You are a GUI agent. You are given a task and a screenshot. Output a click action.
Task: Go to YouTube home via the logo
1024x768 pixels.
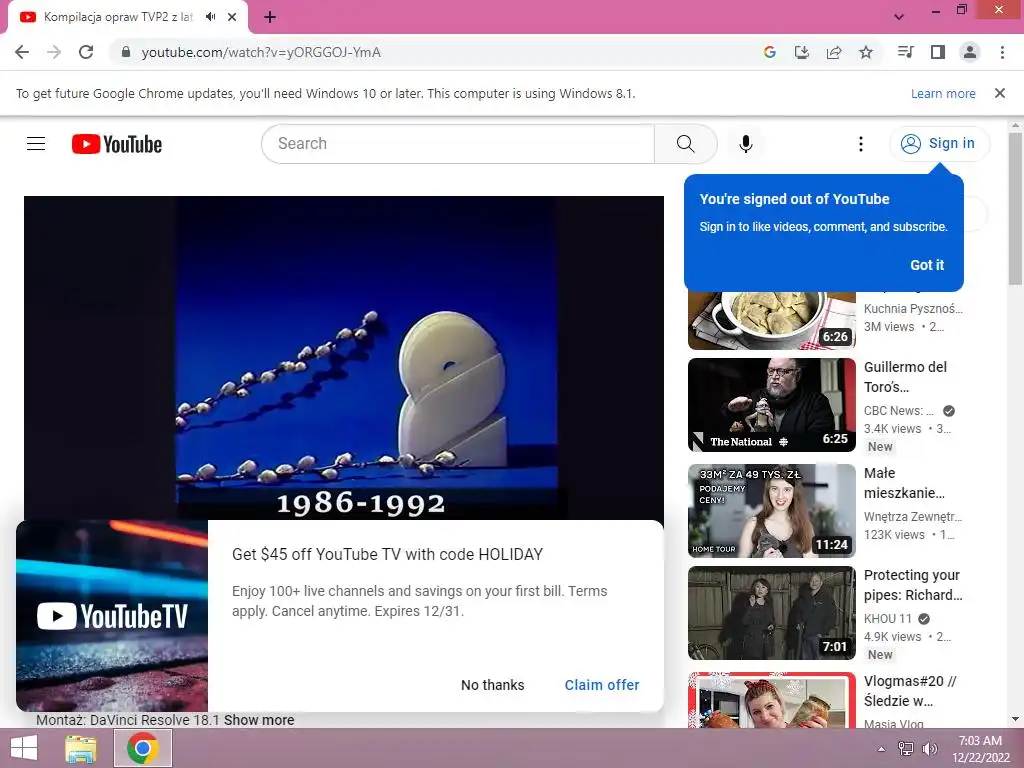click(x=117, y=144)
